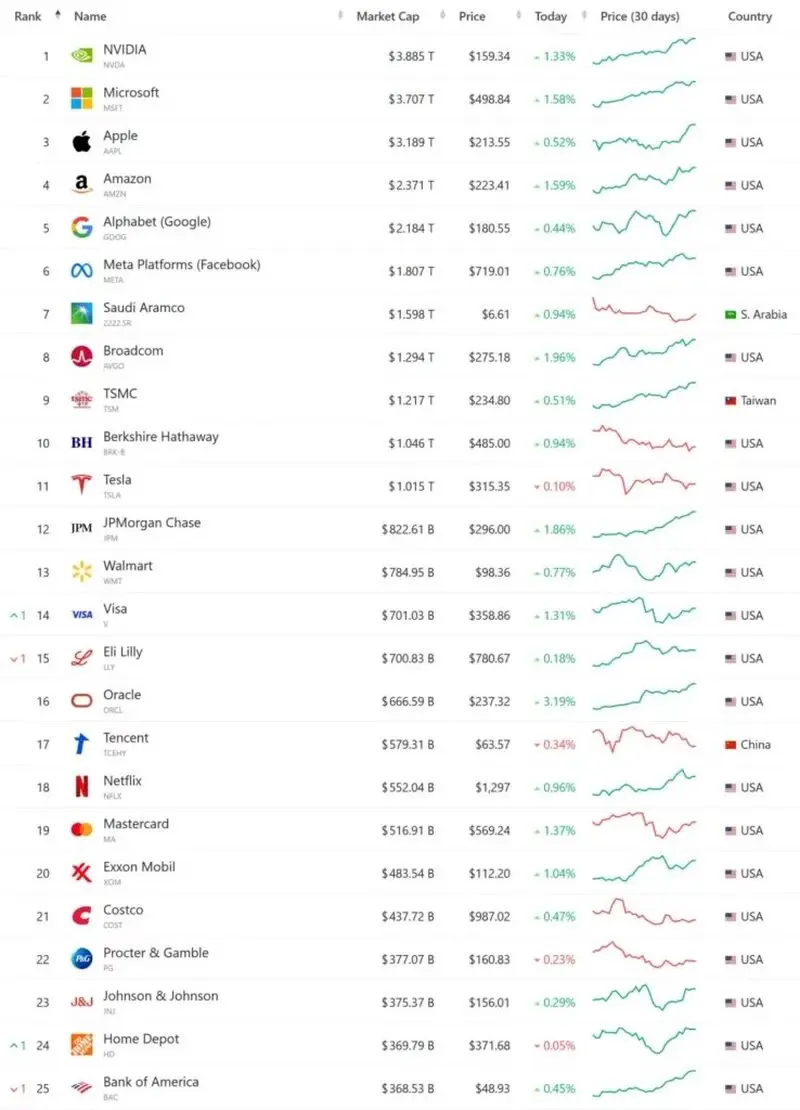Click the Country column header
This screenshot has height=1110, width=800.
(750, 16)
